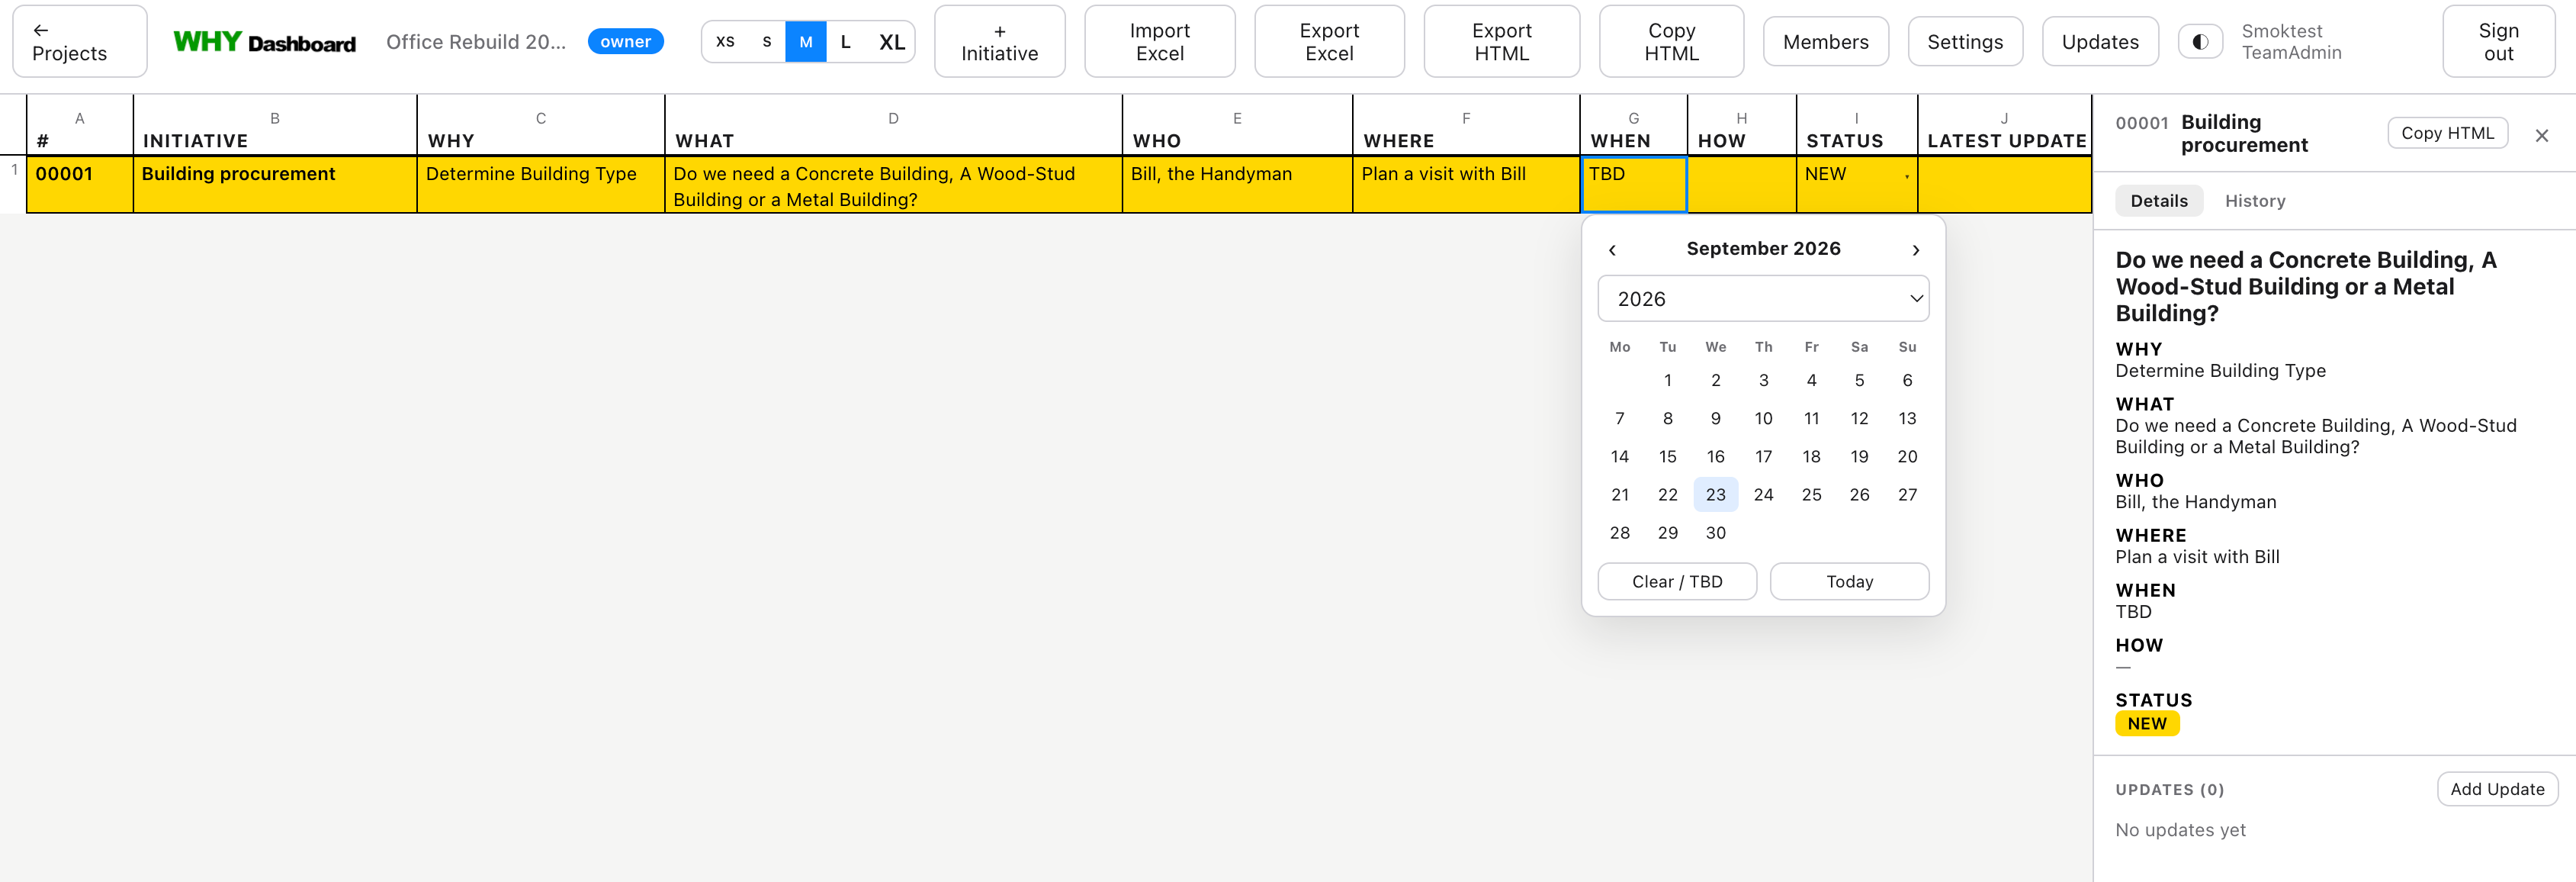Select XL size option

click(x=891, y=41)
